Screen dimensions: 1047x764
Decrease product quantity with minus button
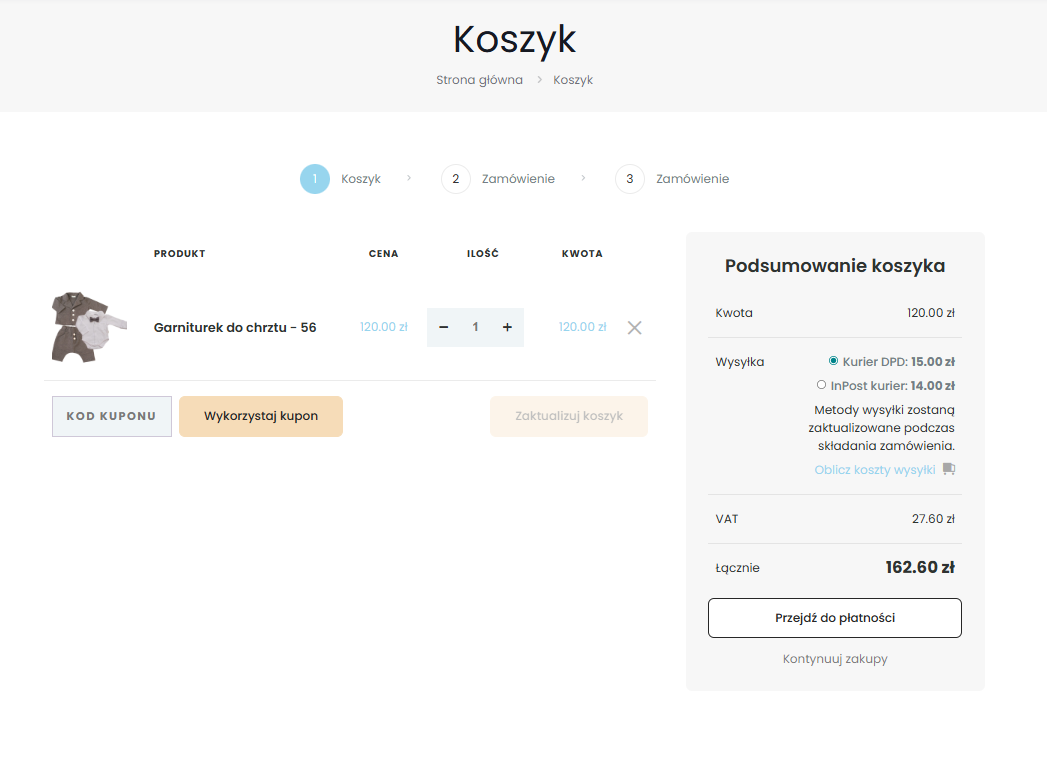click(x=444, y=327)
